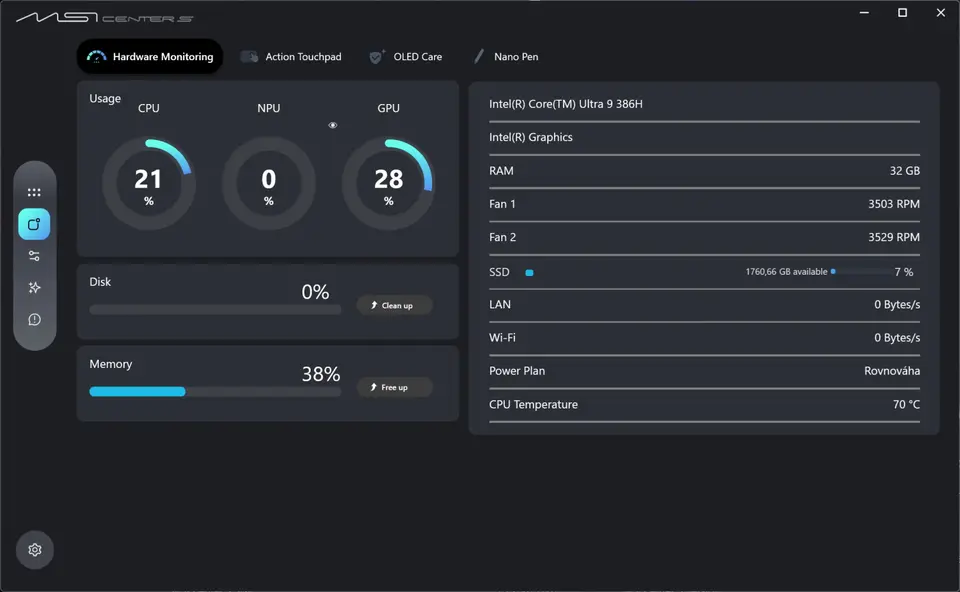Open the OLED Care tab
Viewport: 960px width, 592px height.
[x=406, y=56]
